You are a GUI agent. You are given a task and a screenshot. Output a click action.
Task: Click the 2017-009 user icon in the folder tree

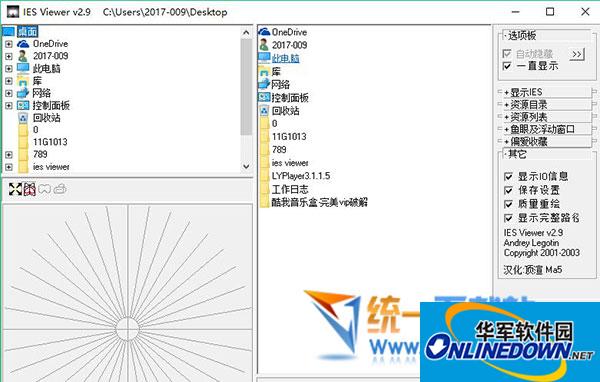[23, 56]
